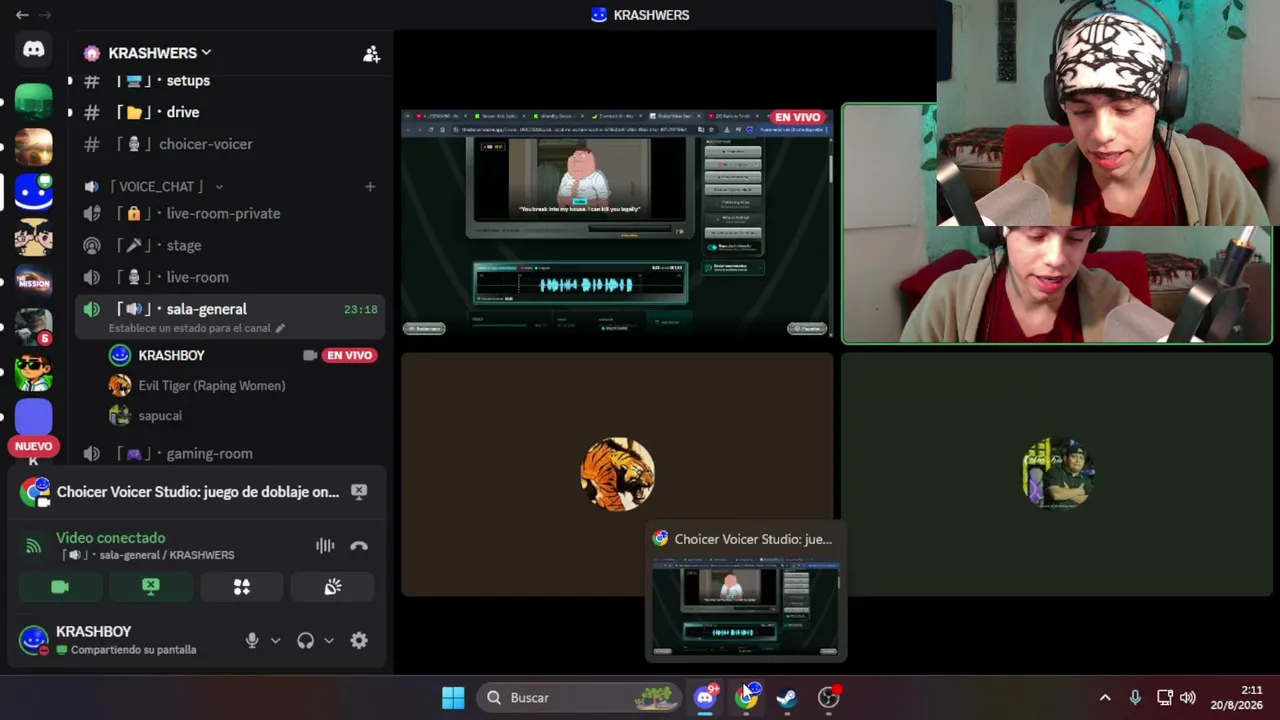1280x720 pixels.
Task: Open the KRASHWERS server dropdown menu
Action: coord(159,53)
